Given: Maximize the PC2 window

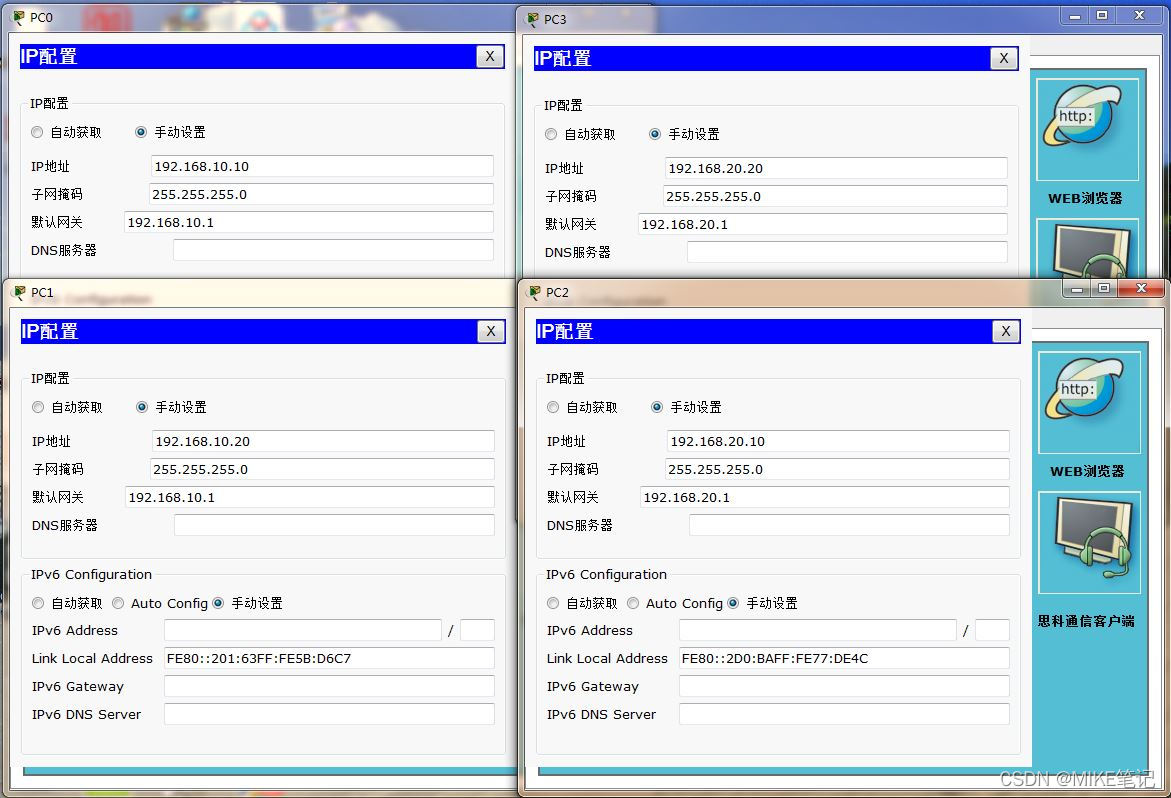Looking at the screenshot, I should pyautogui.click(x=1104, y=289).
